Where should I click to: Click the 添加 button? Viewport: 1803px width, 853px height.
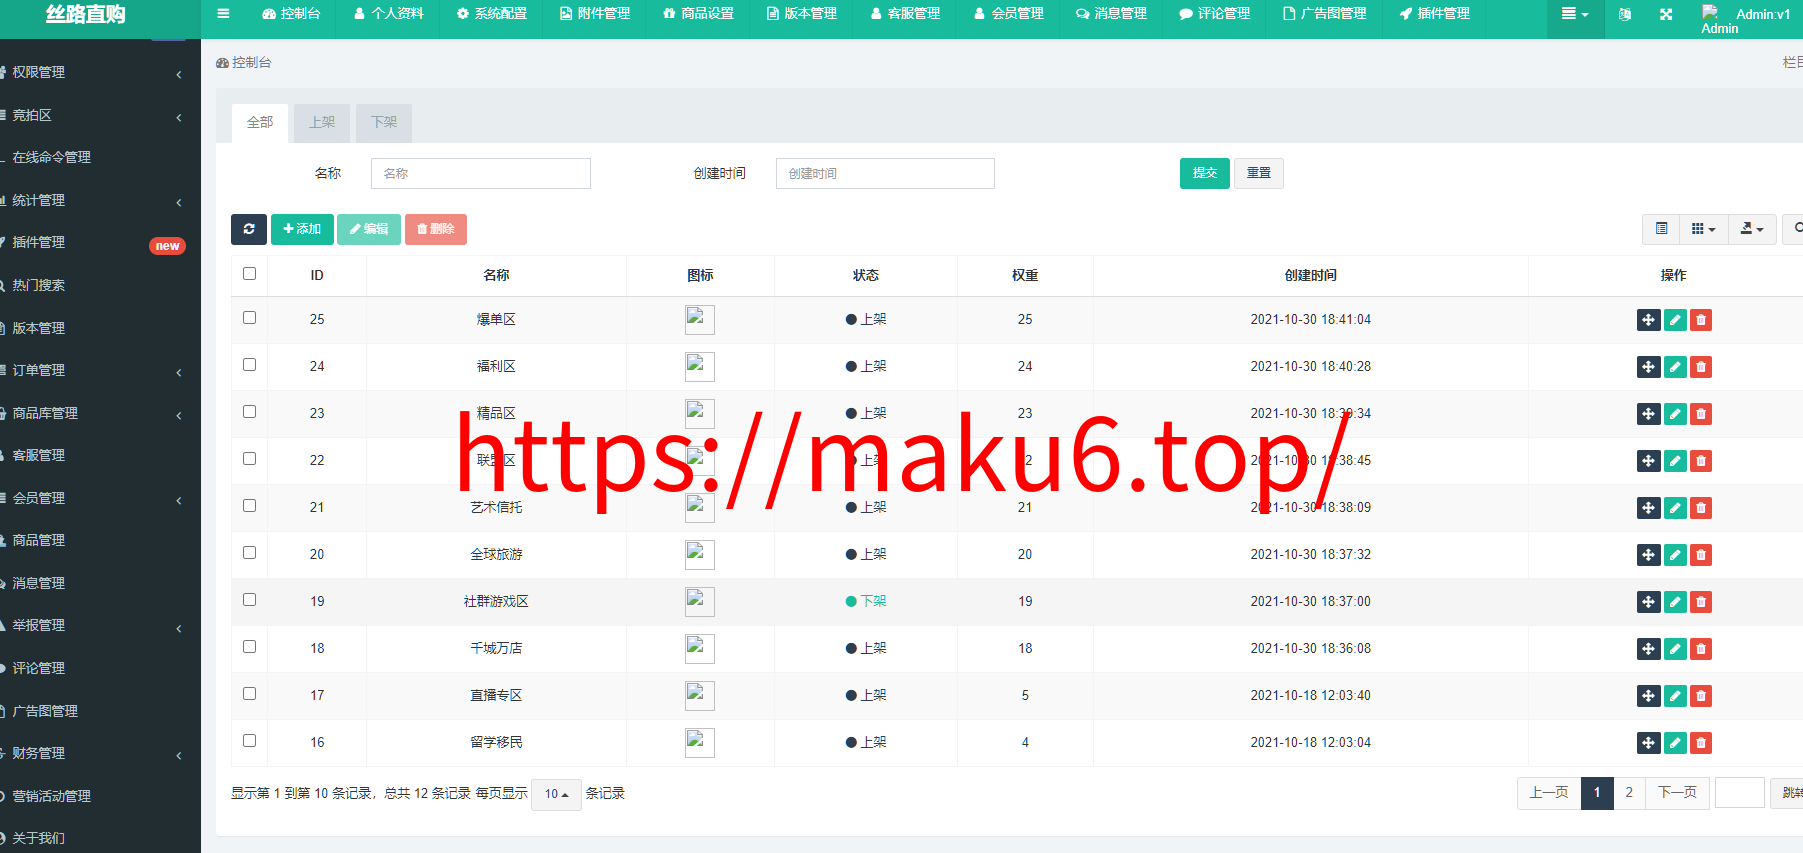coord(302,229)
